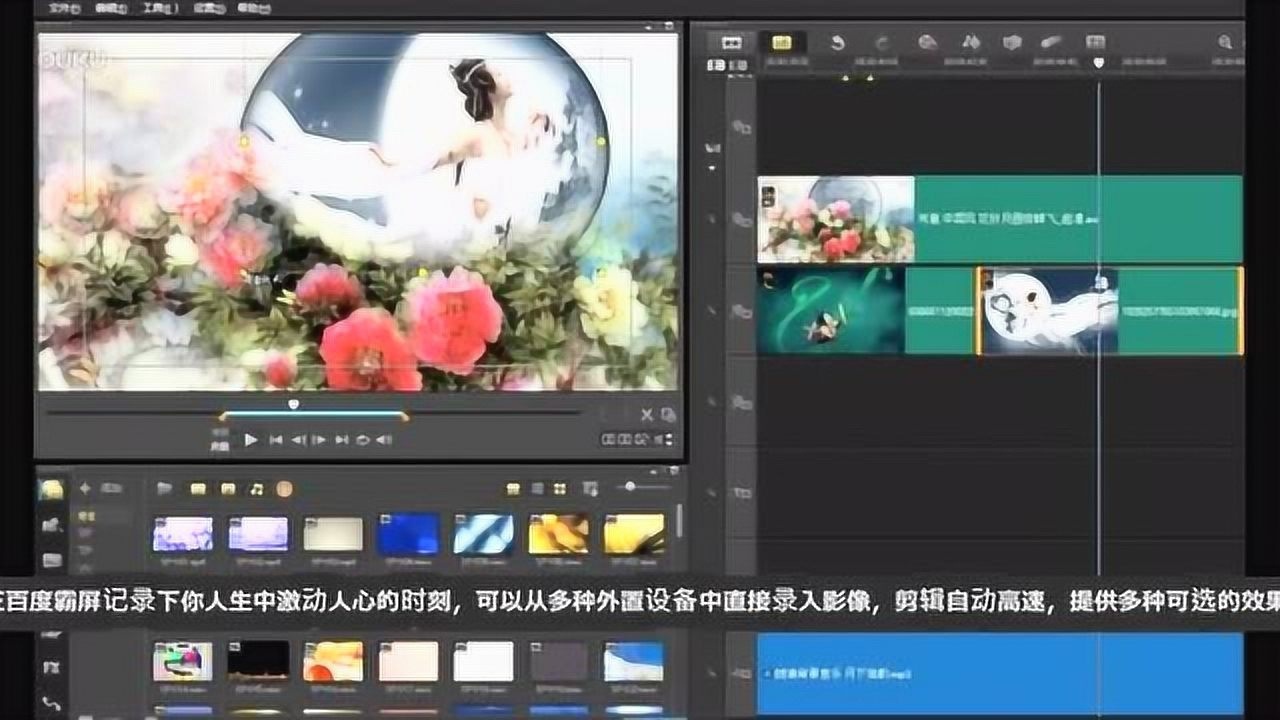Viewport: 1280px width, 720px height.
Task: Open the Media library panel icon
Action: (51, 489)
